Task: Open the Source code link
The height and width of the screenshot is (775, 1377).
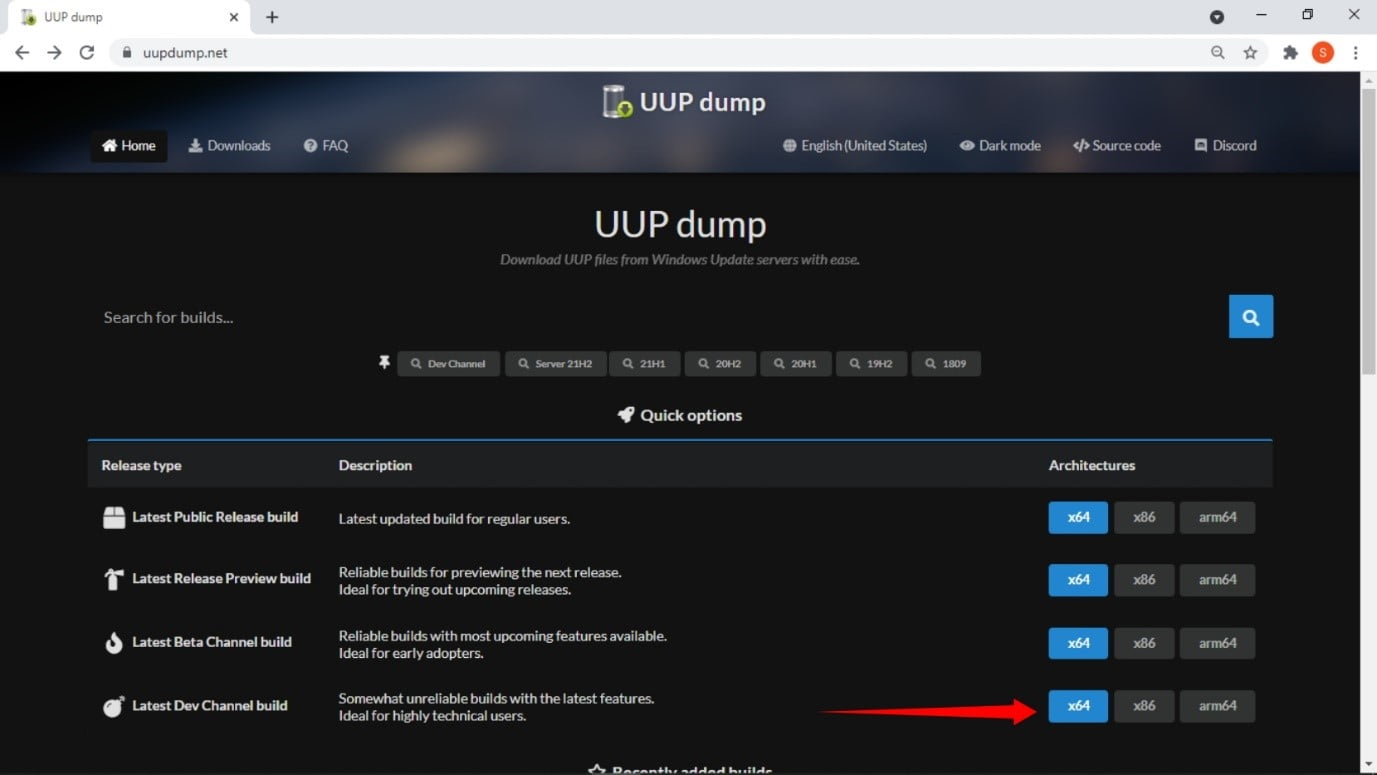Action: click(x=1117, y=146)
